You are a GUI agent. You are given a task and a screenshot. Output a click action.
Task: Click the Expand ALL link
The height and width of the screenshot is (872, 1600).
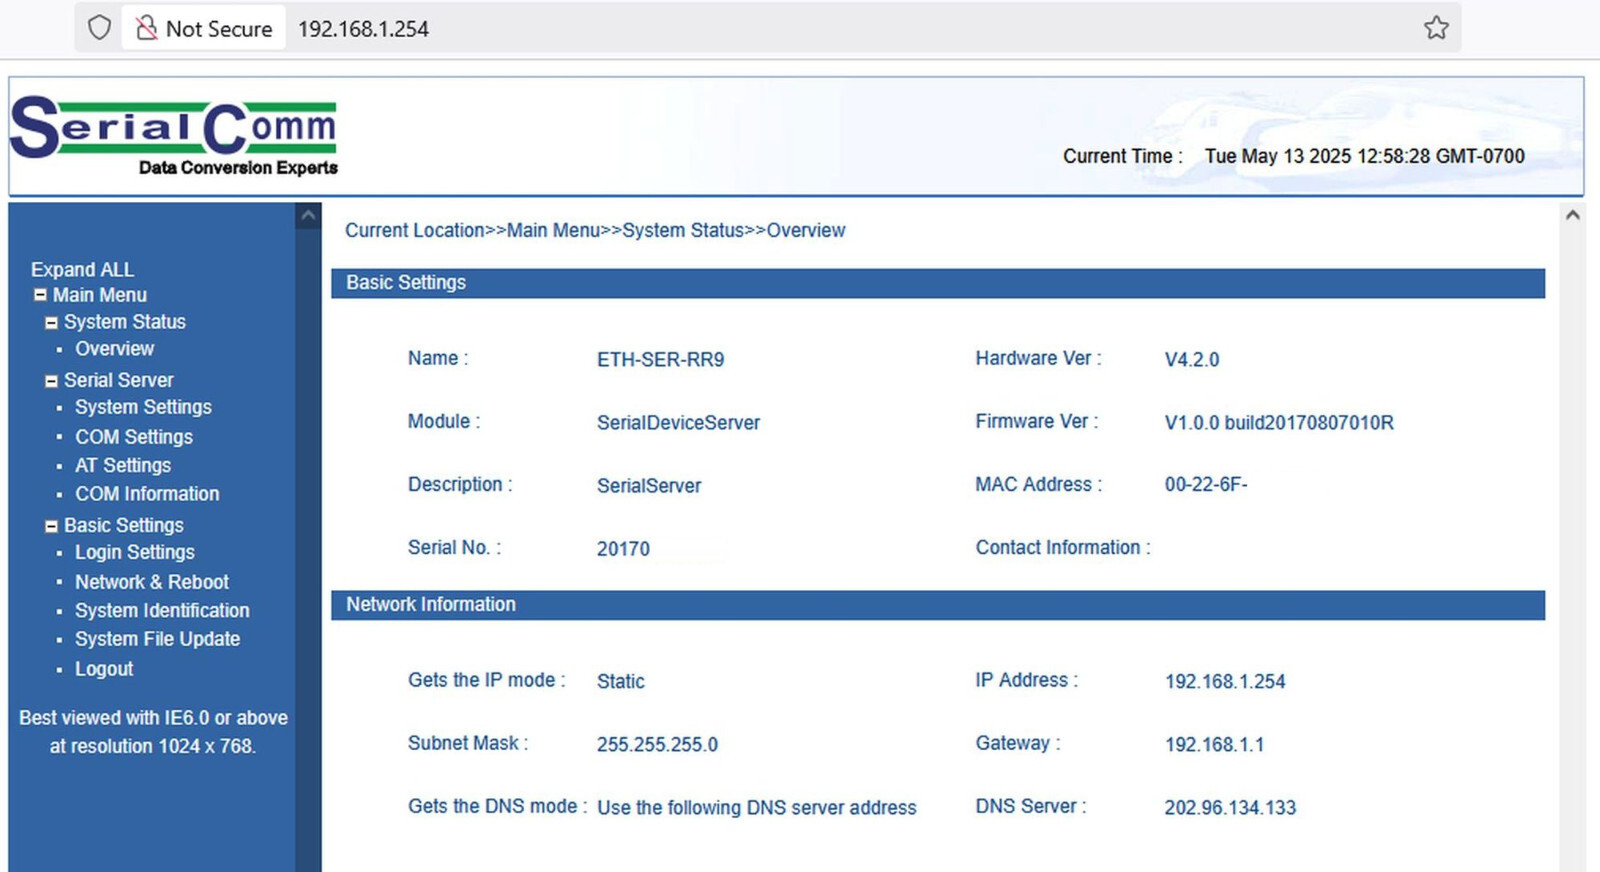click(x=82, y=269)
